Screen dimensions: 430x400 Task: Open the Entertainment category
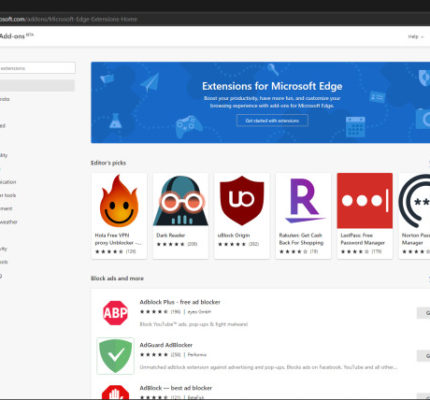tap(6, 209)
